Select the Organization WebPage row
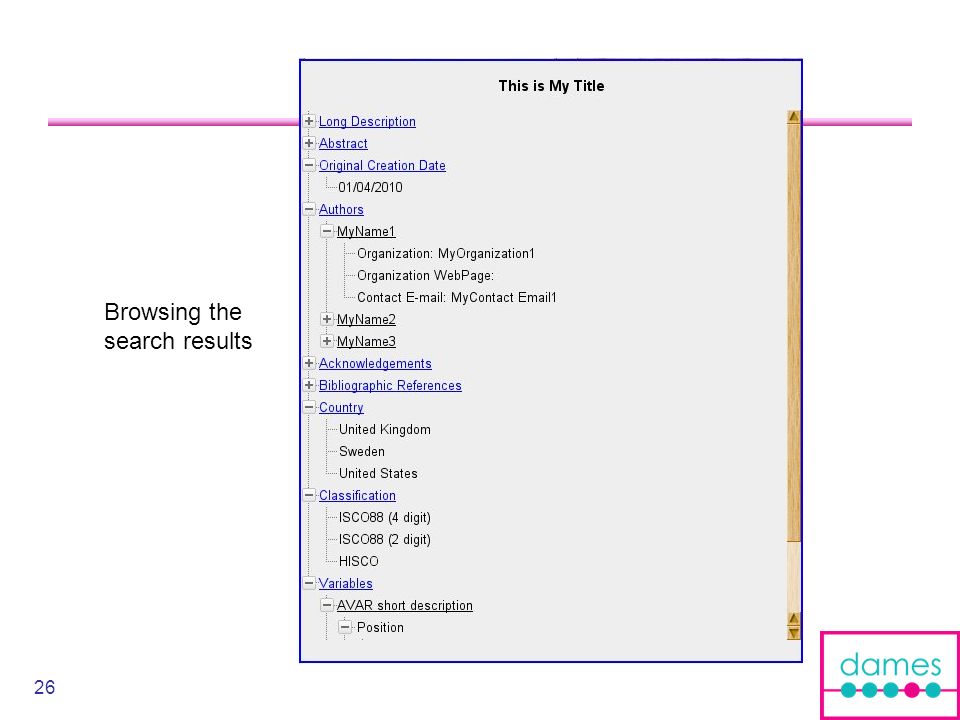 [x=426, y=276]
